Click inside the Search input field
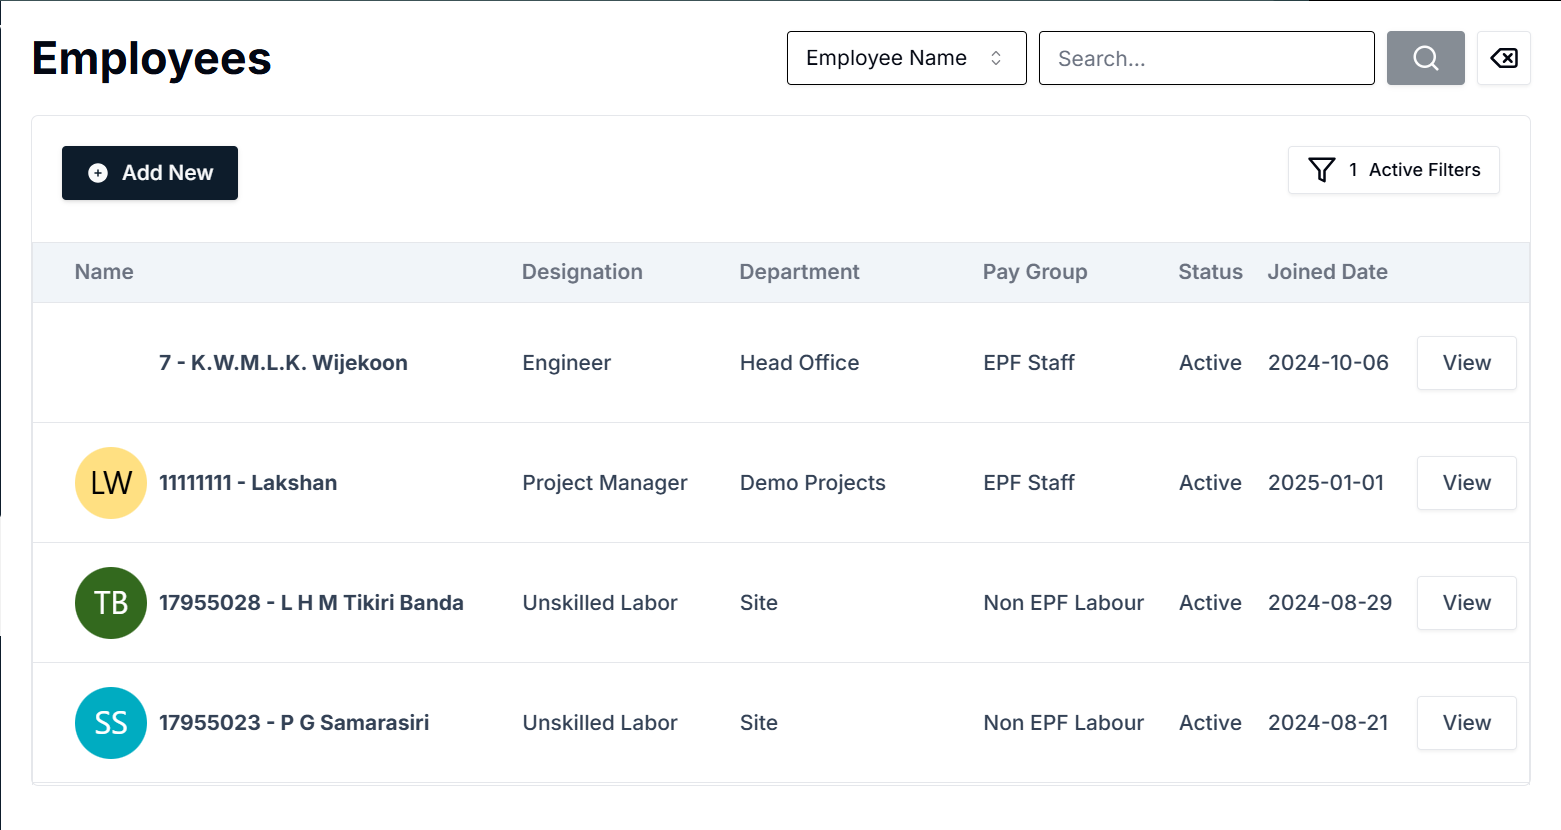 point(1206,58)
